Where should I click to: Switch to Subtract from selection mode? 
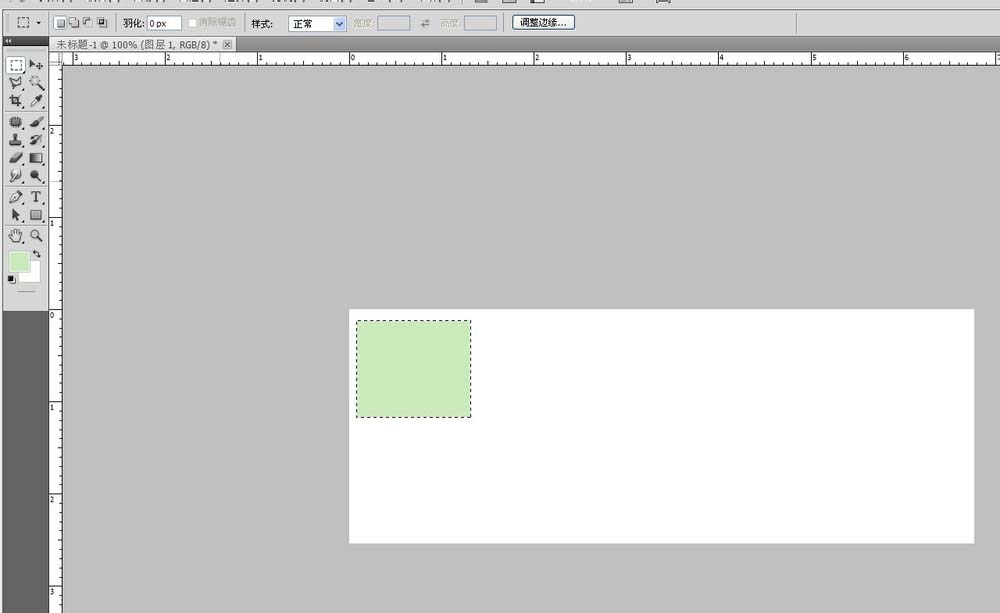[x=87, y=21]
